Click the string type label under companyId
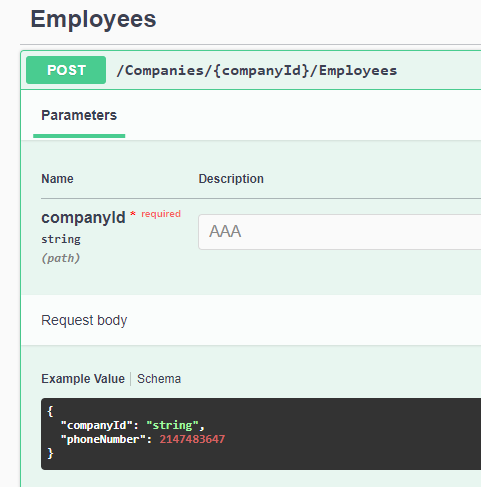This screenshot has width=481, height=487. 61,239
